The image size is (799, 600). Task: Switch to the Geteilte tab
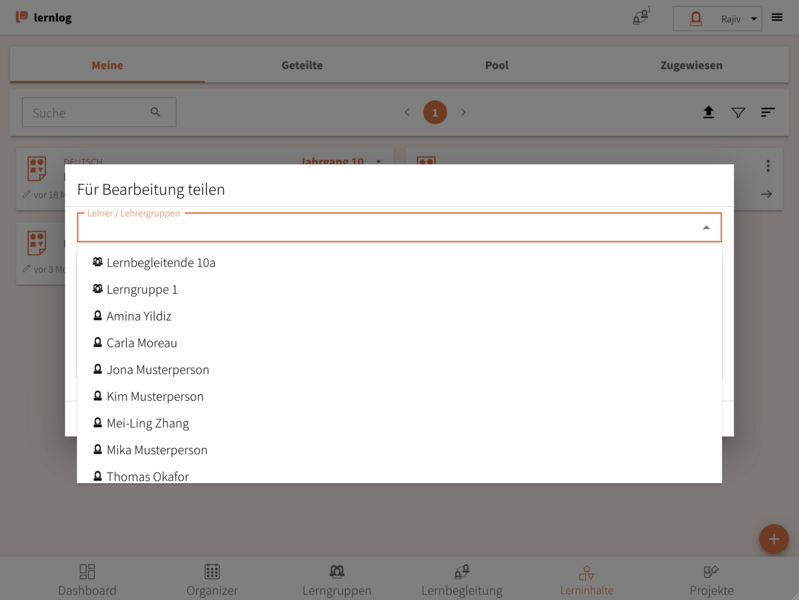(302, 65)
